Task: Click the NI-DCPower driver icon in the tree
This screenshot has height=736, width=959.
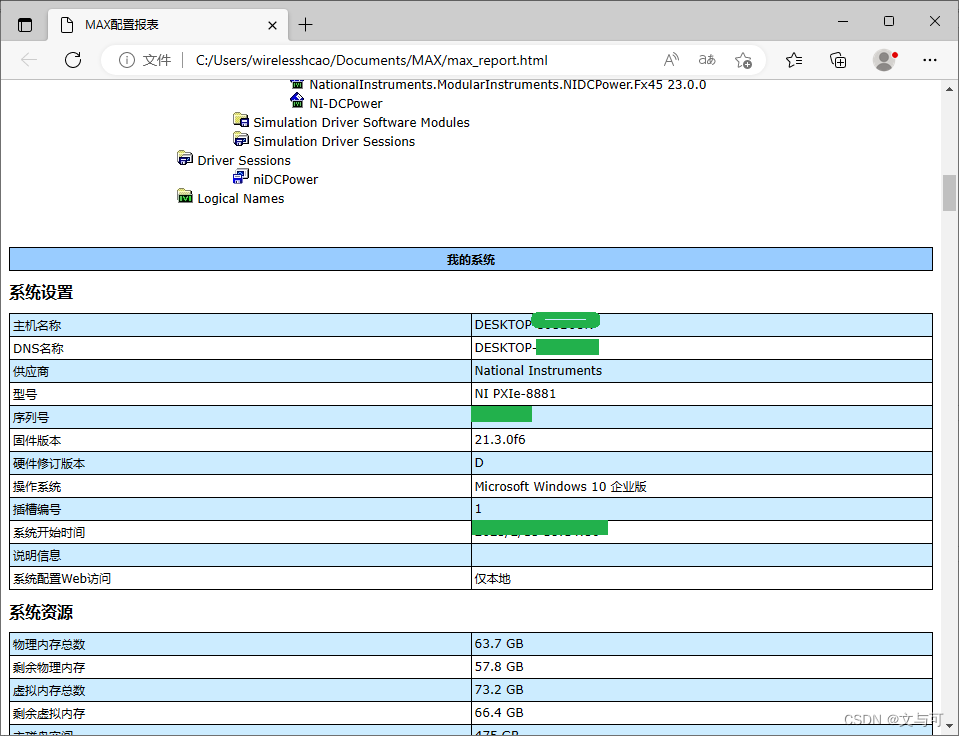Action: click(x=296, y=102)
